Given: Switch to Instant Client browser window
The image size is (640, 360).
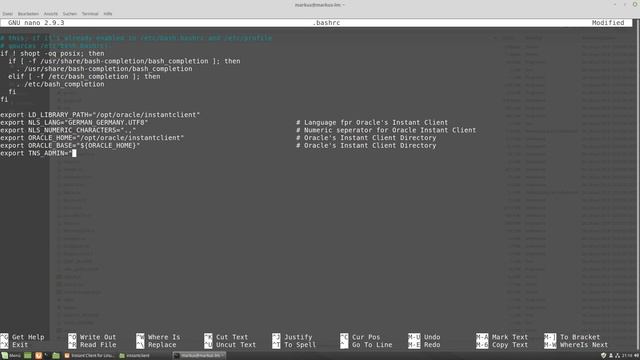Looking at the screenshot, I should 89,356.
